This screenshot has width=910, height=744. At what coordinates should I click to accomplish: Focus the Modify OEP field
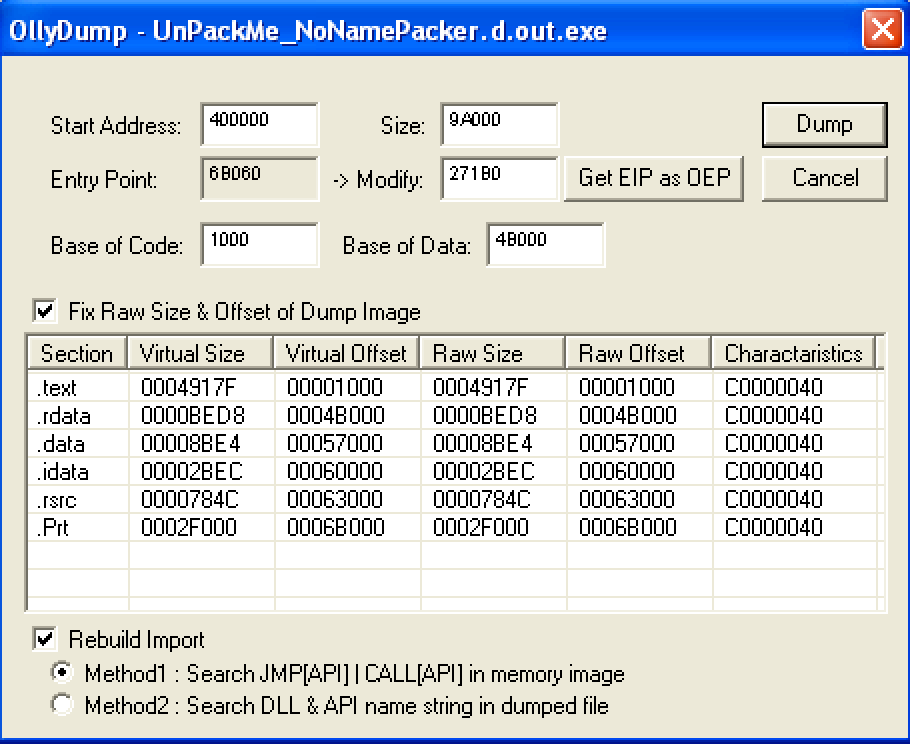point(499,178)
